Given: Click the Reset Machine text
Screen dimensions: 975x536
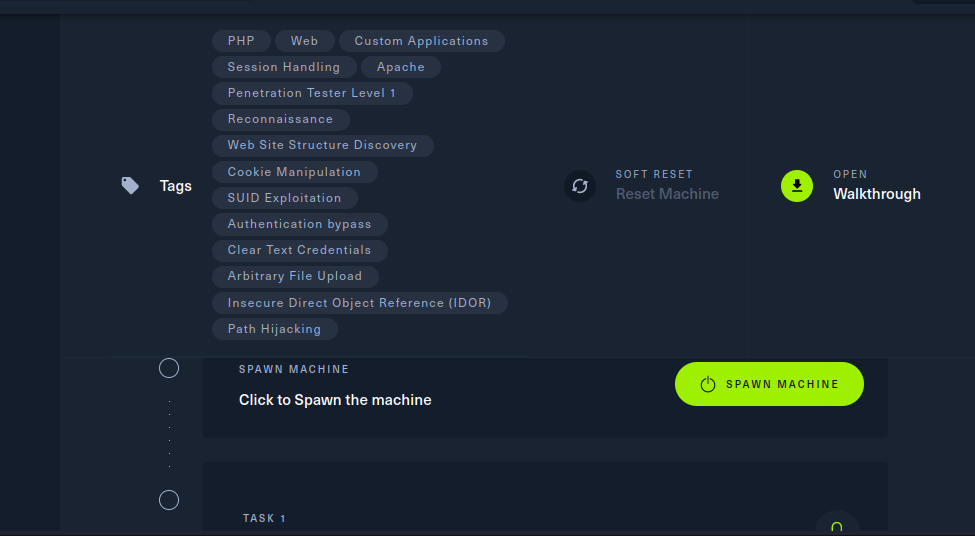Looking at the screenshot, I should click(x=667, y=194).
